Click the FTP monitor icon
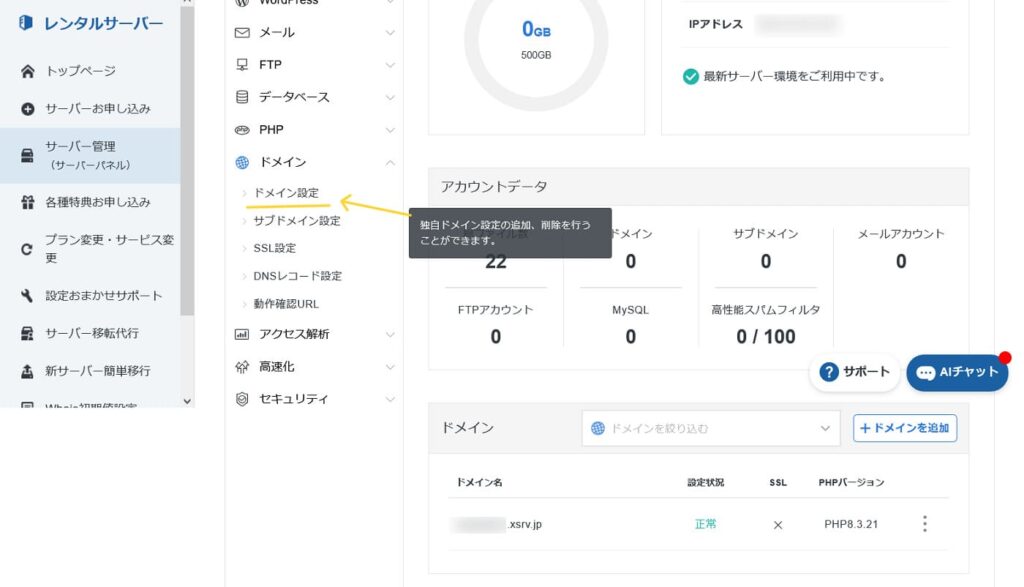Image resolution: width=1024 pixels, height=587 pixels. [242, 65]
